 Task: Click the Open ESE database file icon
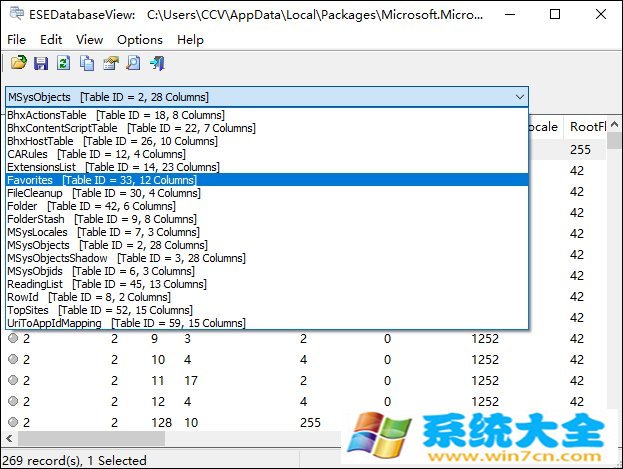[18, 63]
